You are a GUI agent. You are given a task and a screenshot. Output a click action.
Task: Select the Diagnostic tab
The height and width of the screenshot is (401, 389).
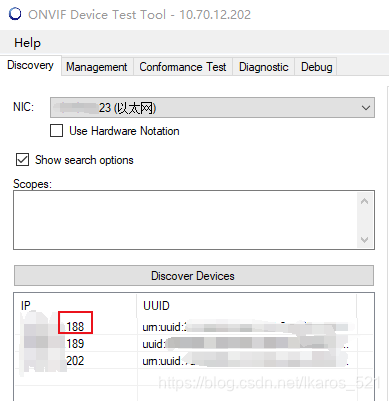tap(263, 67)
